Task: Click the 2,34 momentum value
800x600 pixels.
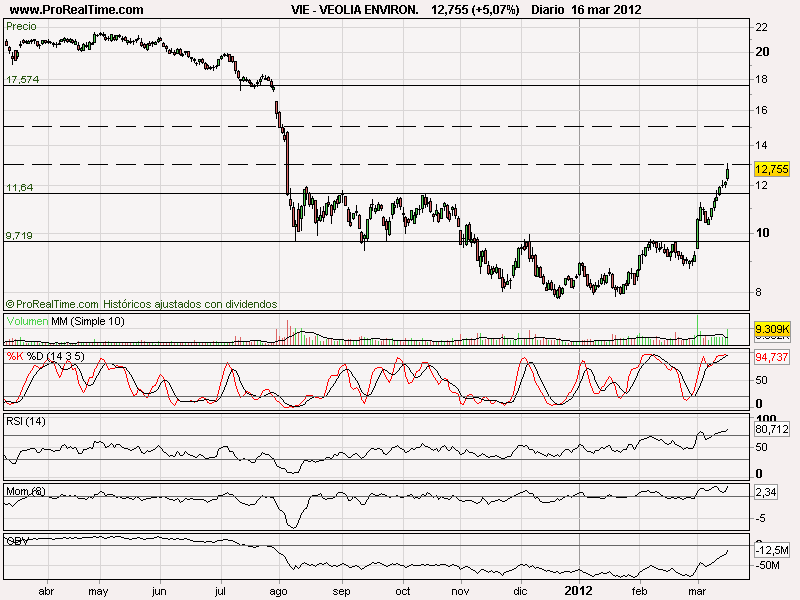Action: click(765, 492)
